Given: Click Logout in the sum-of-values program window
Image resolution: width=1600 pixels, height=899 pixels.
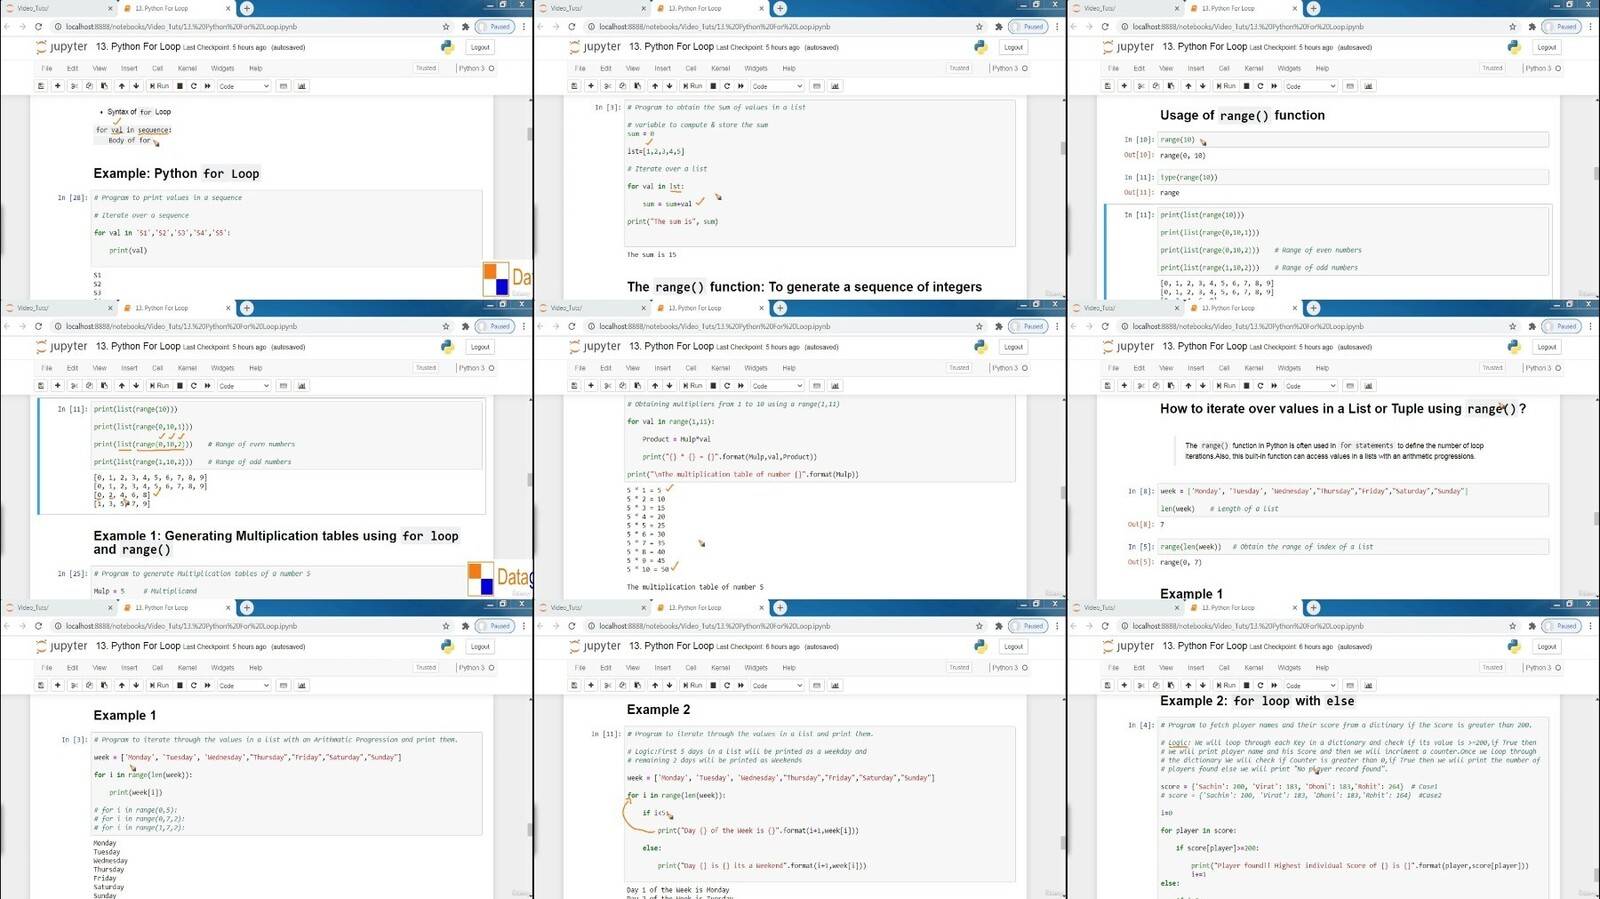Looking at the screenshot, I should (x=1014, y=47).
